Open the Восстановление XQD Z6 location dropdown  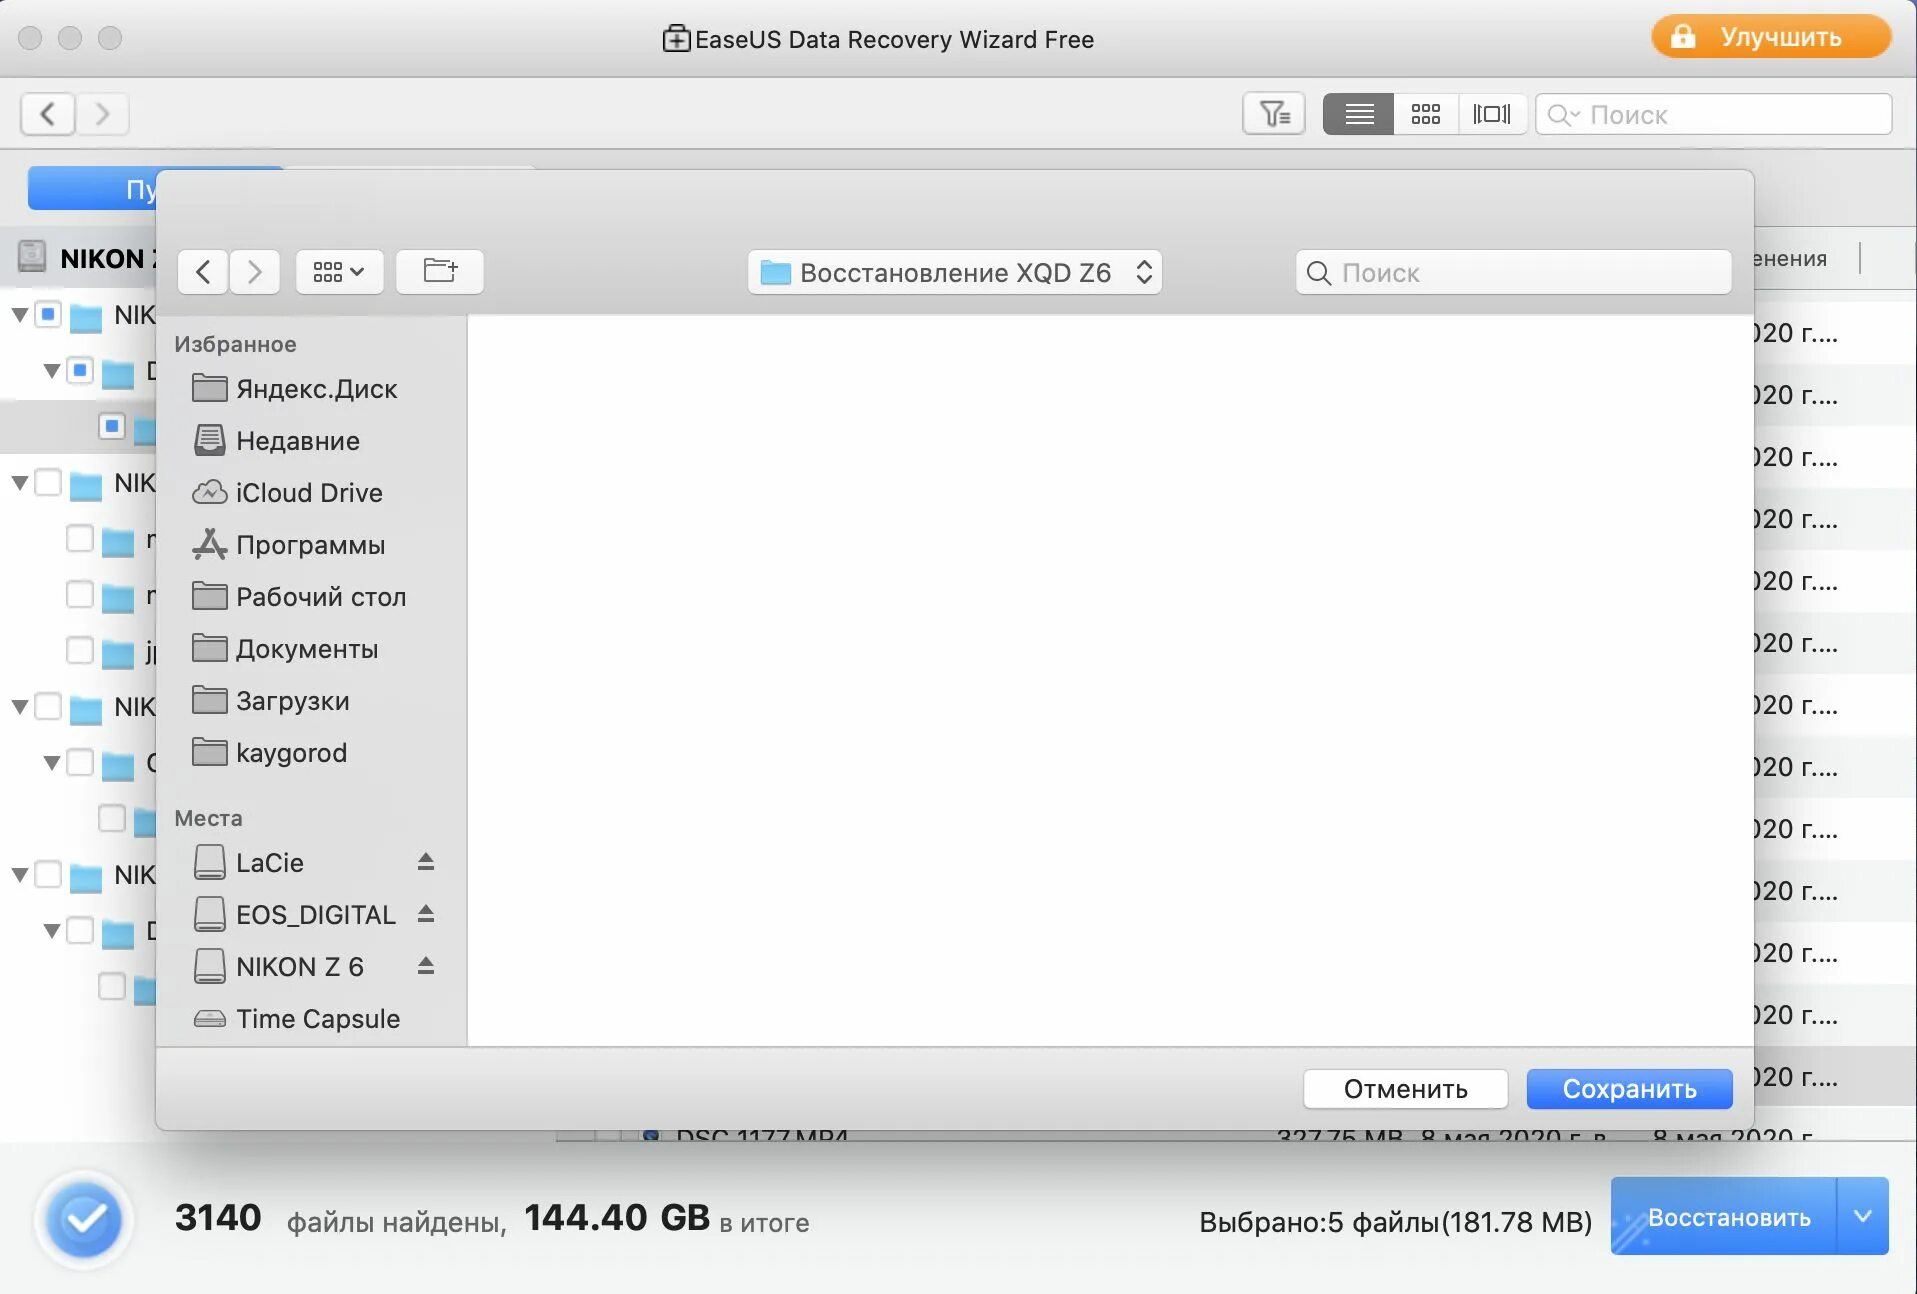point(954,272)
